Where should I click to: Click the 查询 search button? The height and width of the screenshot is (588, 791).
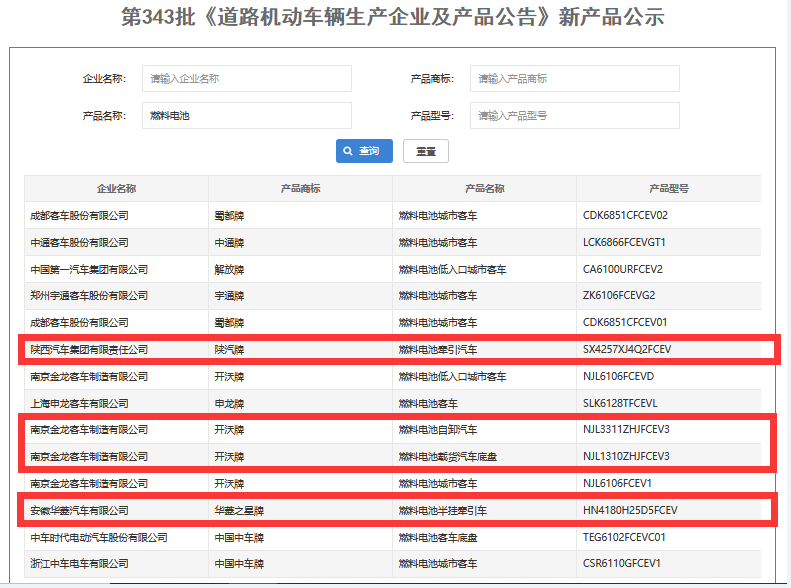[364, 151]
